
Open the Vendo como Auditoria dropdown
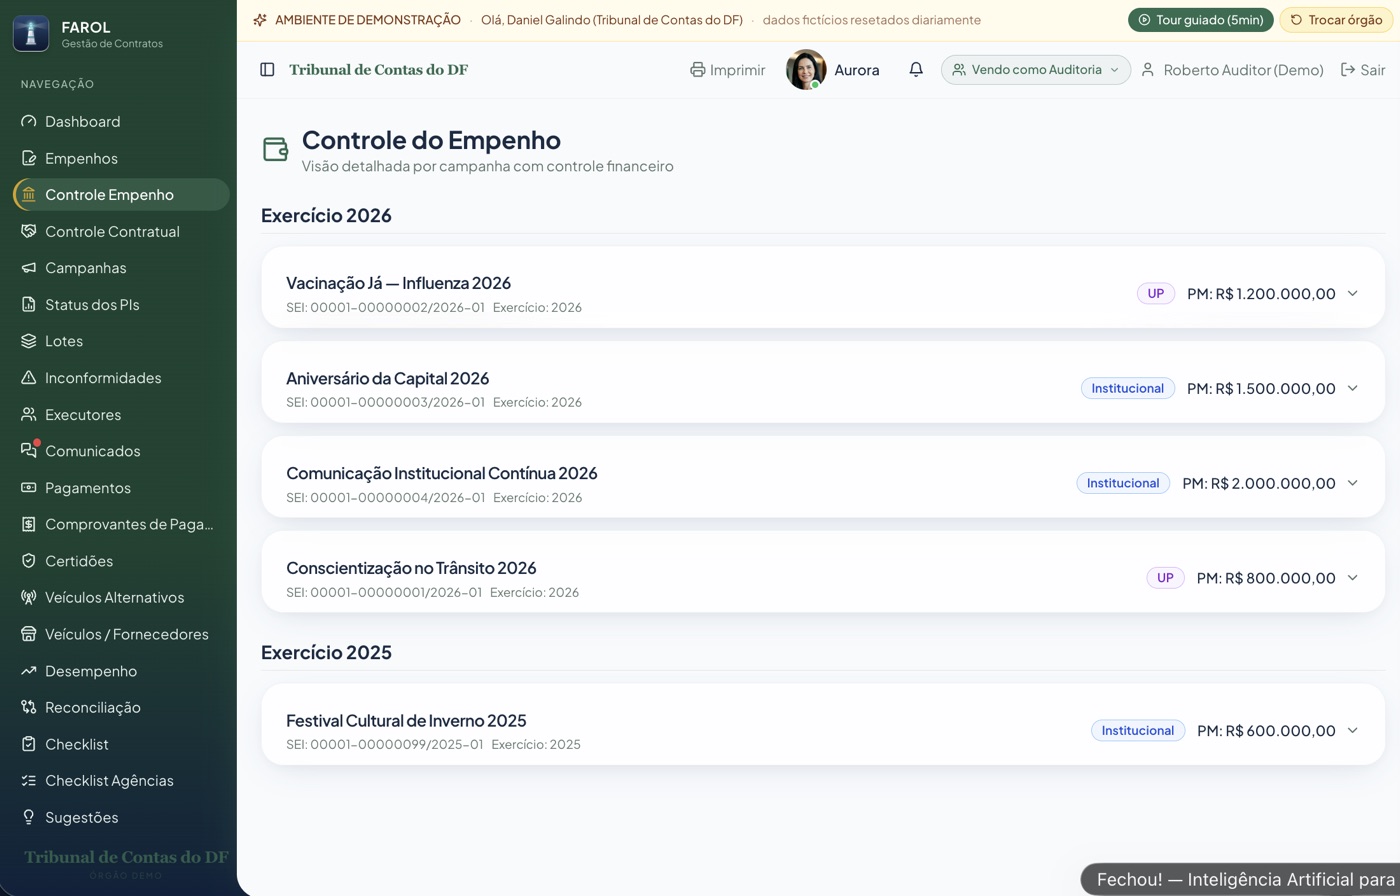click(1036, 70)
